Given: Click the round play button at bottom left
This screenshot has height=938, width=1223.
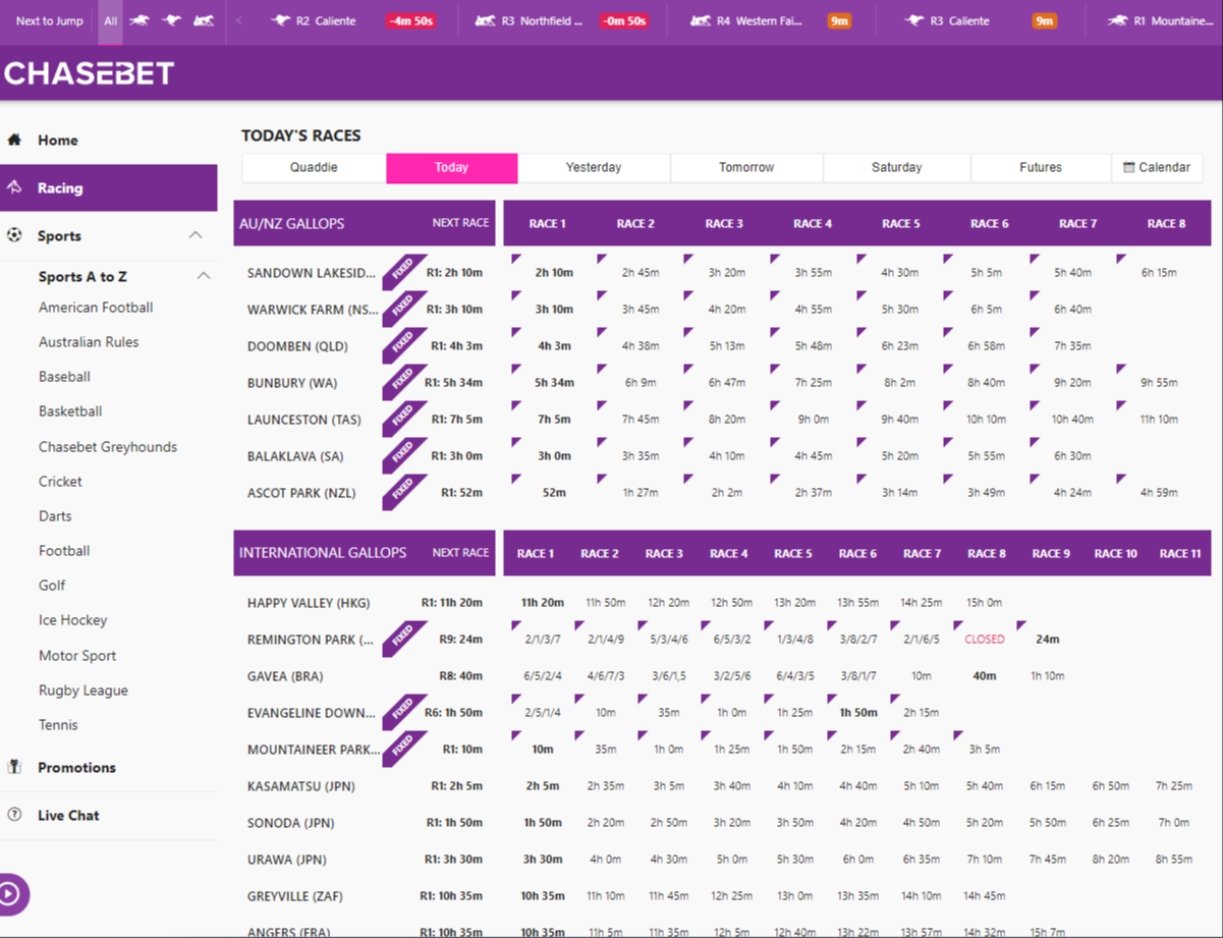Looking at the screenshot, I should click(9, 893).
